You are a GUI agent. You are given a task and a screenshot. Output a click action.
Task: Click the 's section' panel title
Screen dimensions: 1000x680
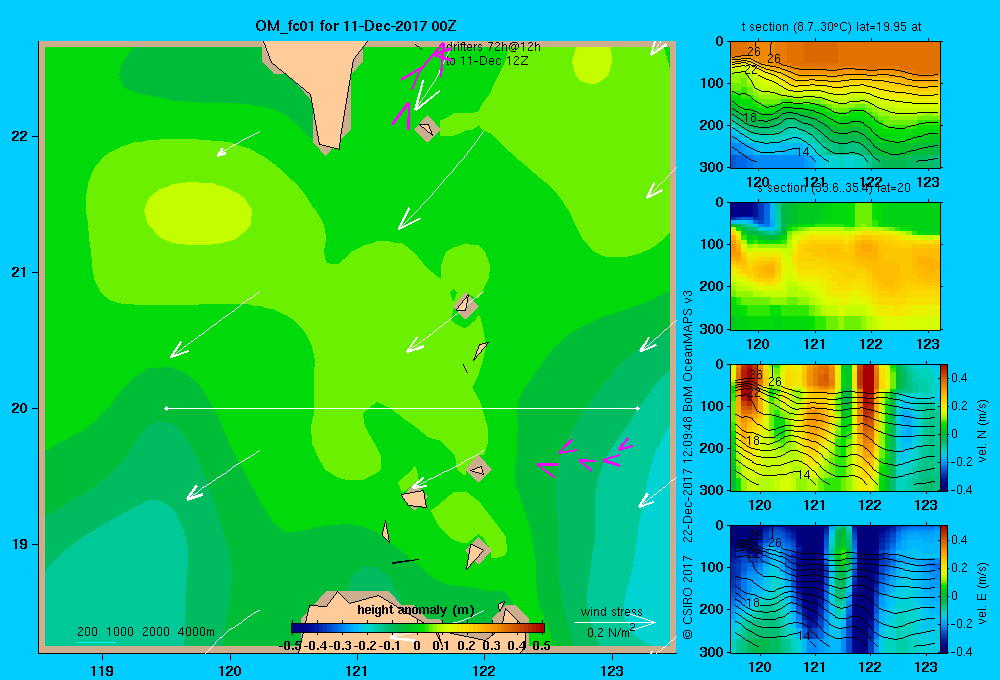pos(834,188)
